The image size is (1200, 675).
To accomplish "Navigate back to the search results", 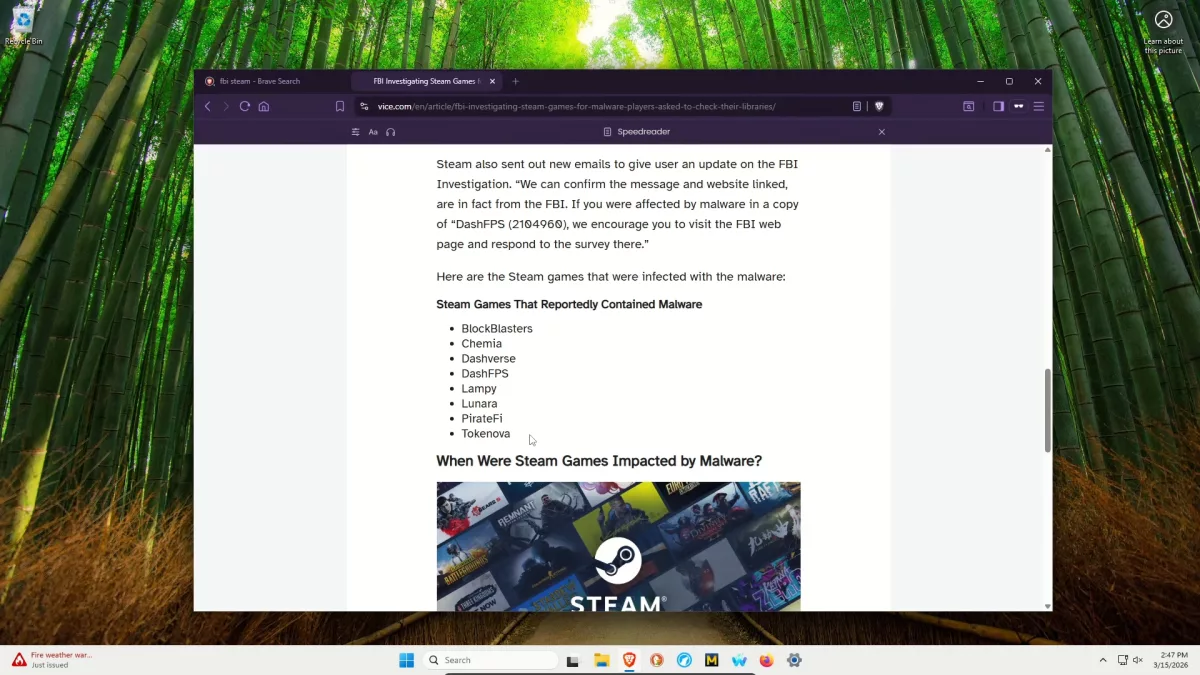I will pos(207,106).
